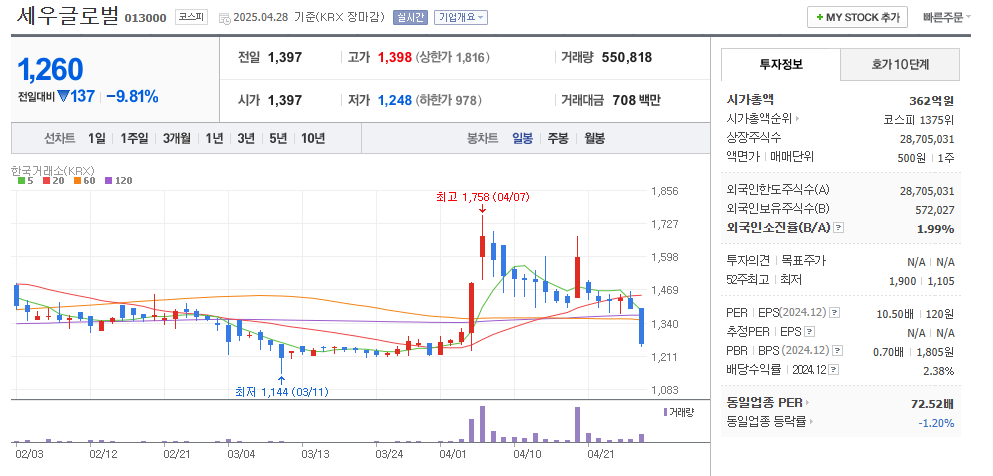993x476 pixels.
Task: Click the 코스피 market badge
Action: [x=192, y=18]
